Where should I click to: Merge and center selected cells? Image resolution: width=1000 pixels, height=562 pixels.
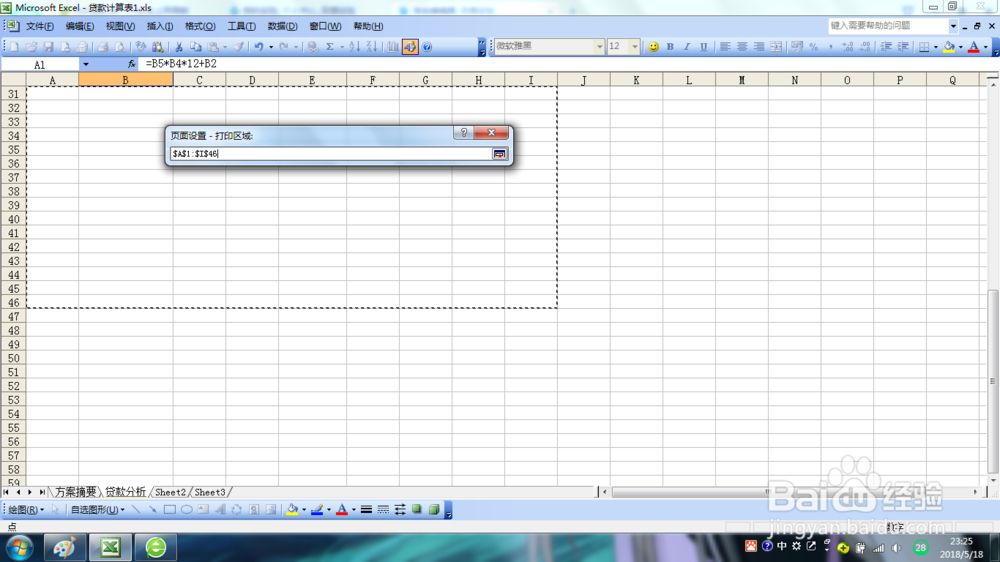776,47
